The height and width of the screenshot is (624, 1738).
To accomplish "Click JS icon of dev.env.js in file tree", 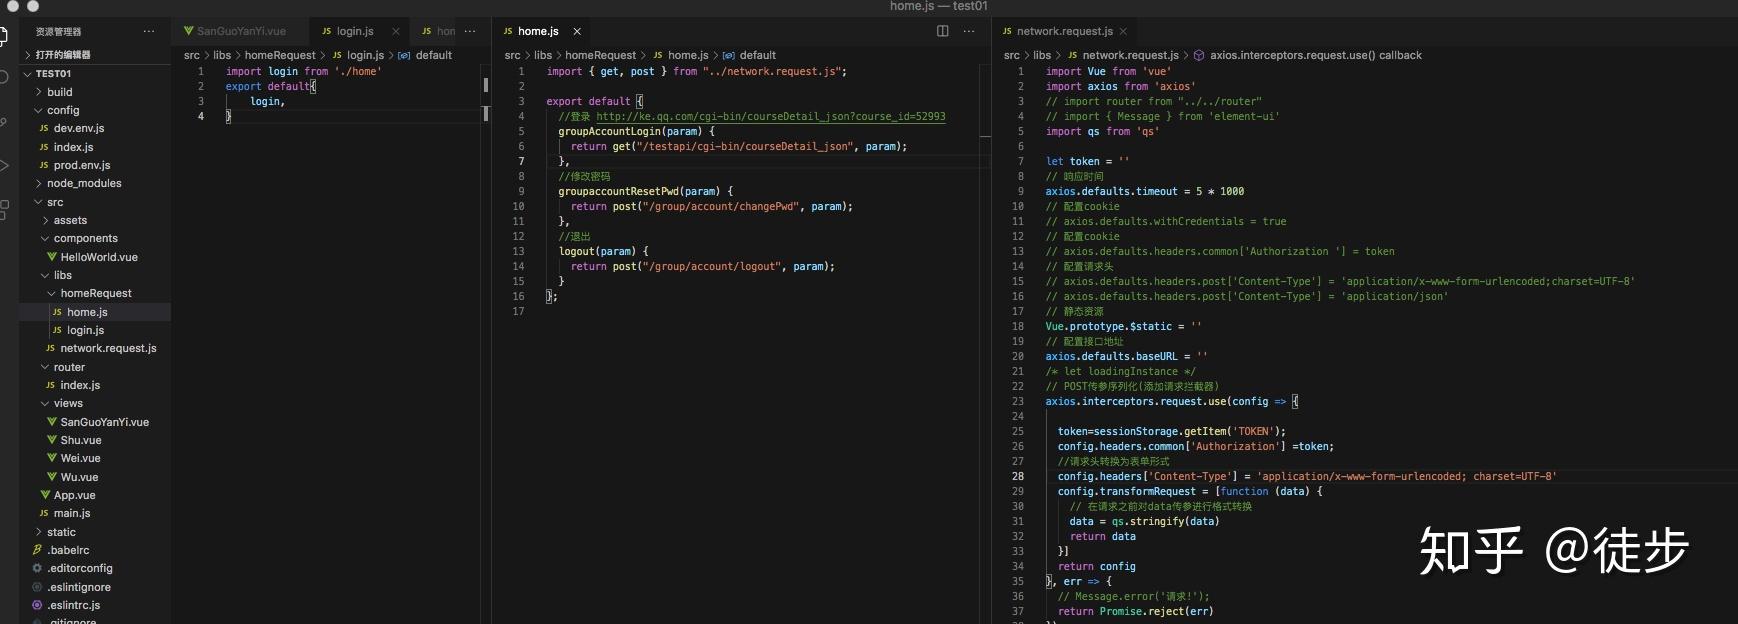I will pos(44,128).
